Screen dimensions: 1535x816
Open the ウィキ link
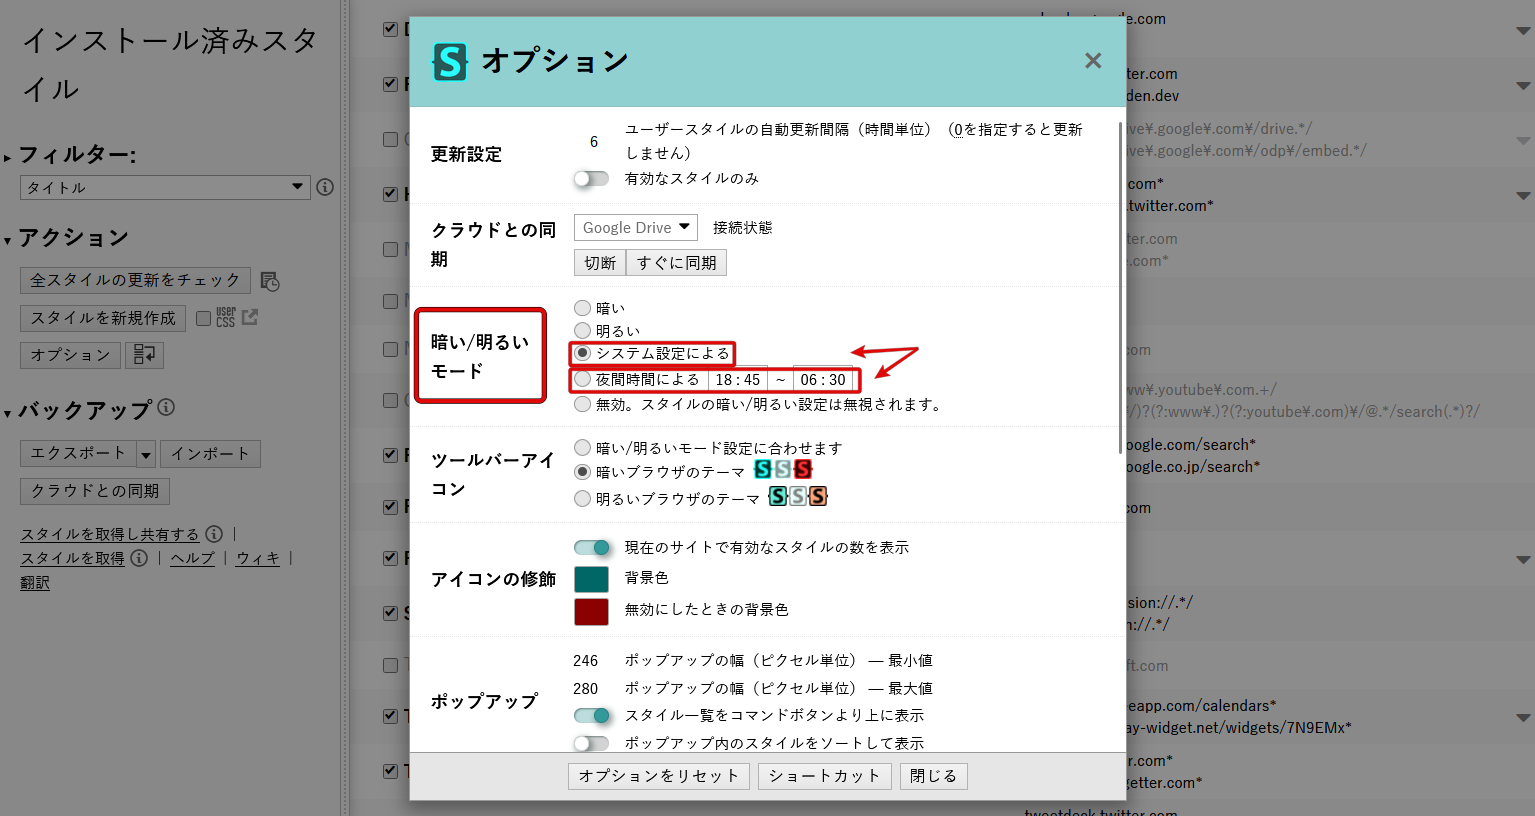tap(258, 558)
